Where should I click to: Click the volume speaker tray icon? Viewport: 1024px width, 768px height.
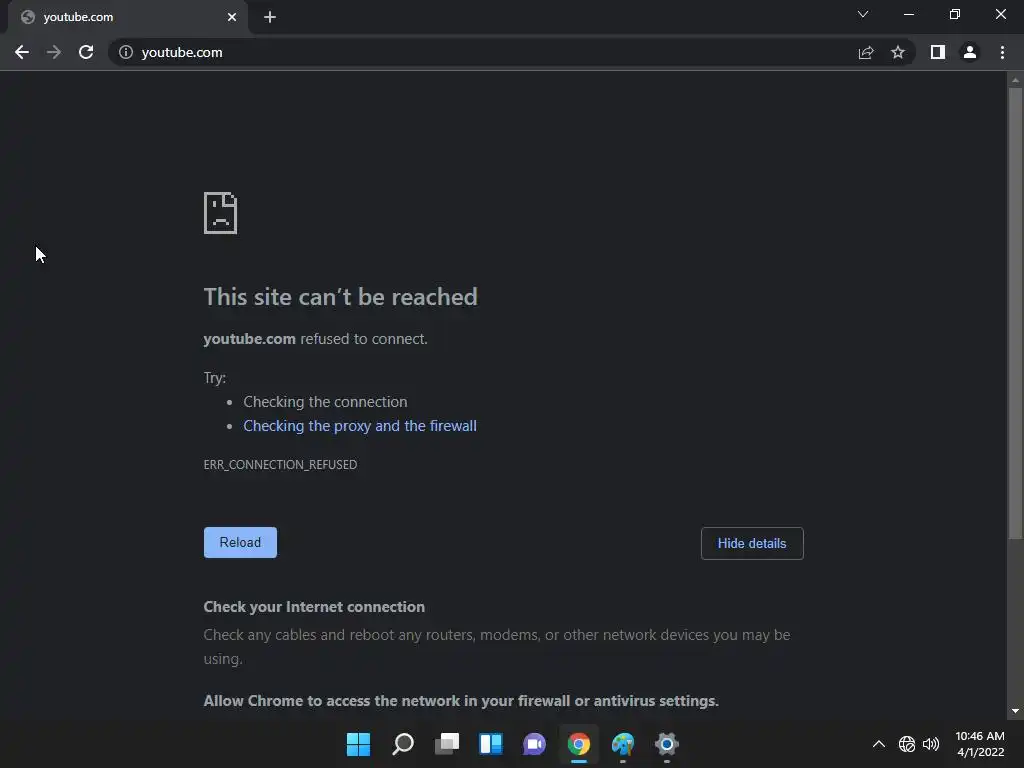(931, 744)
